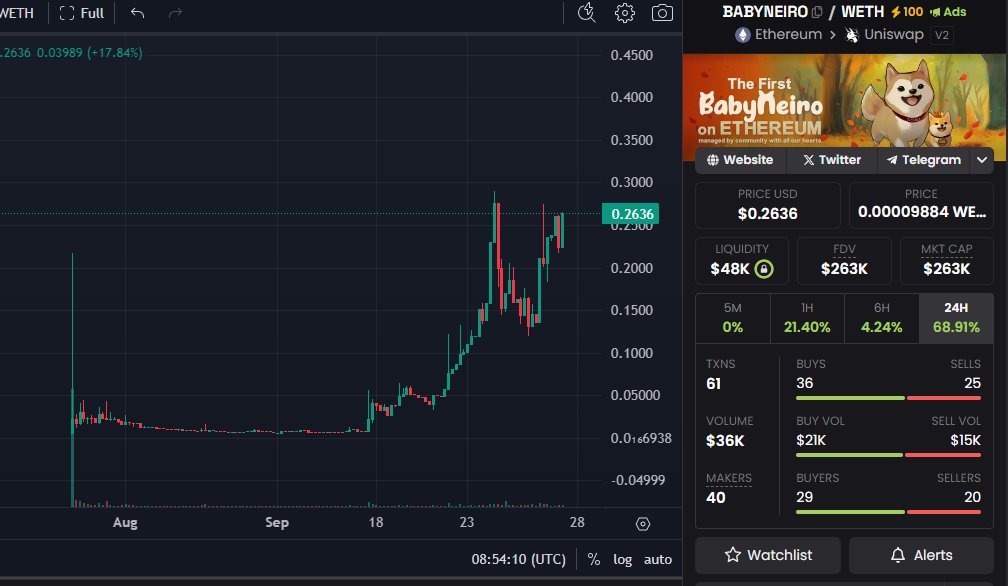Toggle percent scale on chart
This screenshot has width=1008, height=586.
click(594, 560)
